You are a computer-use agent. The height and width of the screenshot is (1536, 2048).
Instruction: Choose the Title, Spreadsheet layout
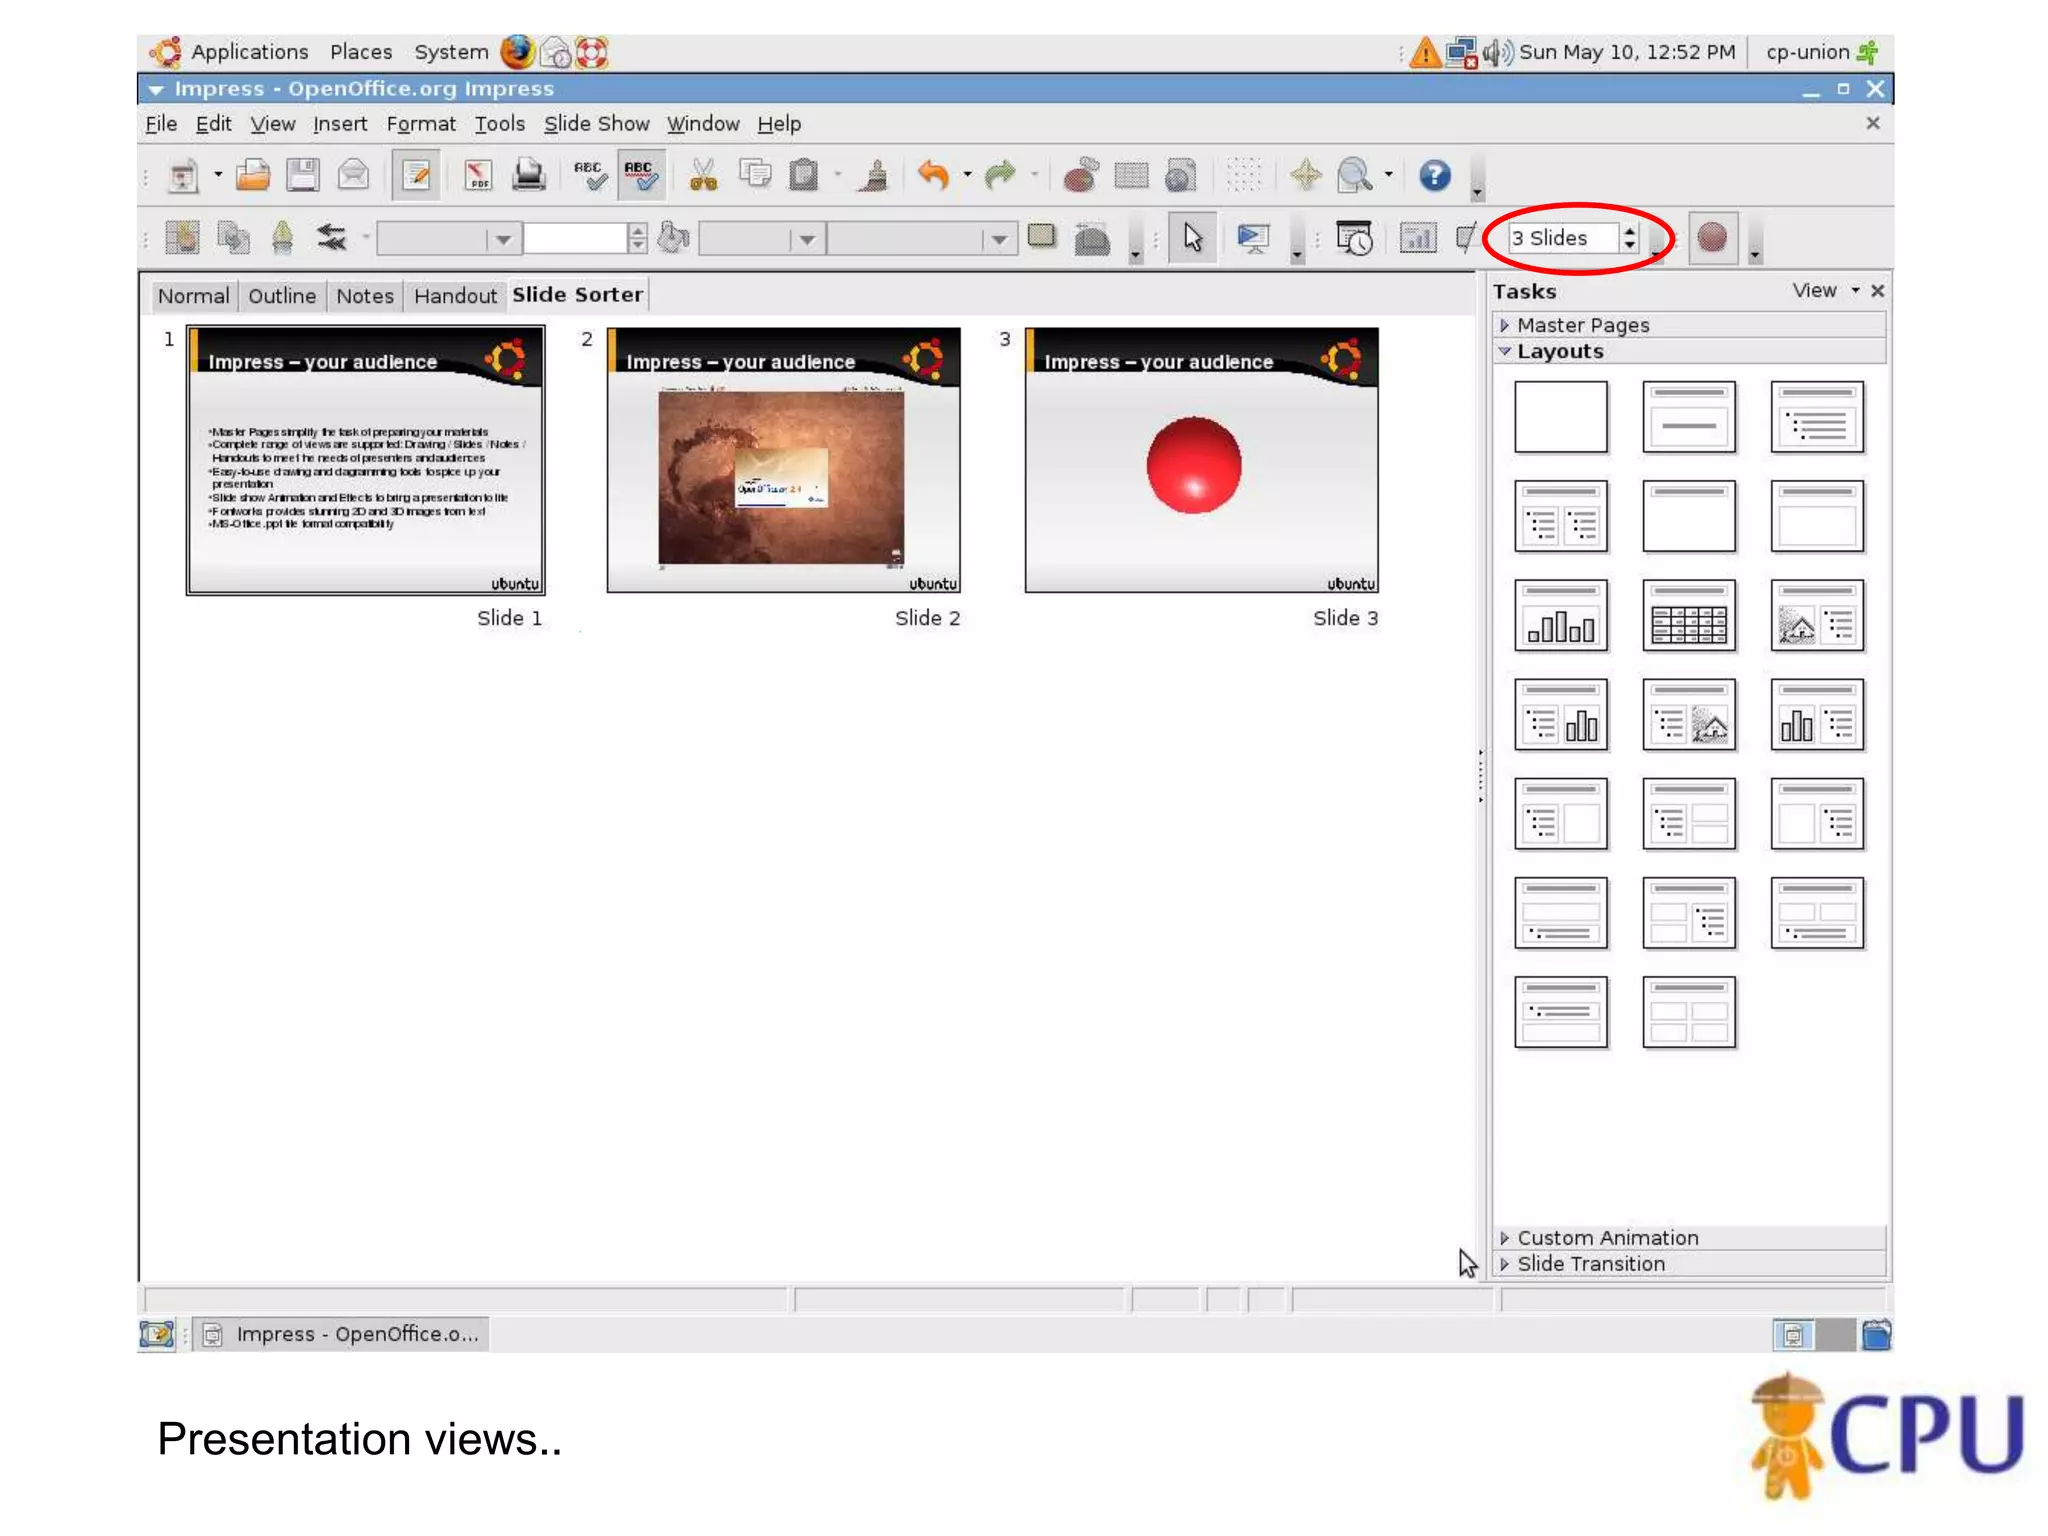[1689, 616]
